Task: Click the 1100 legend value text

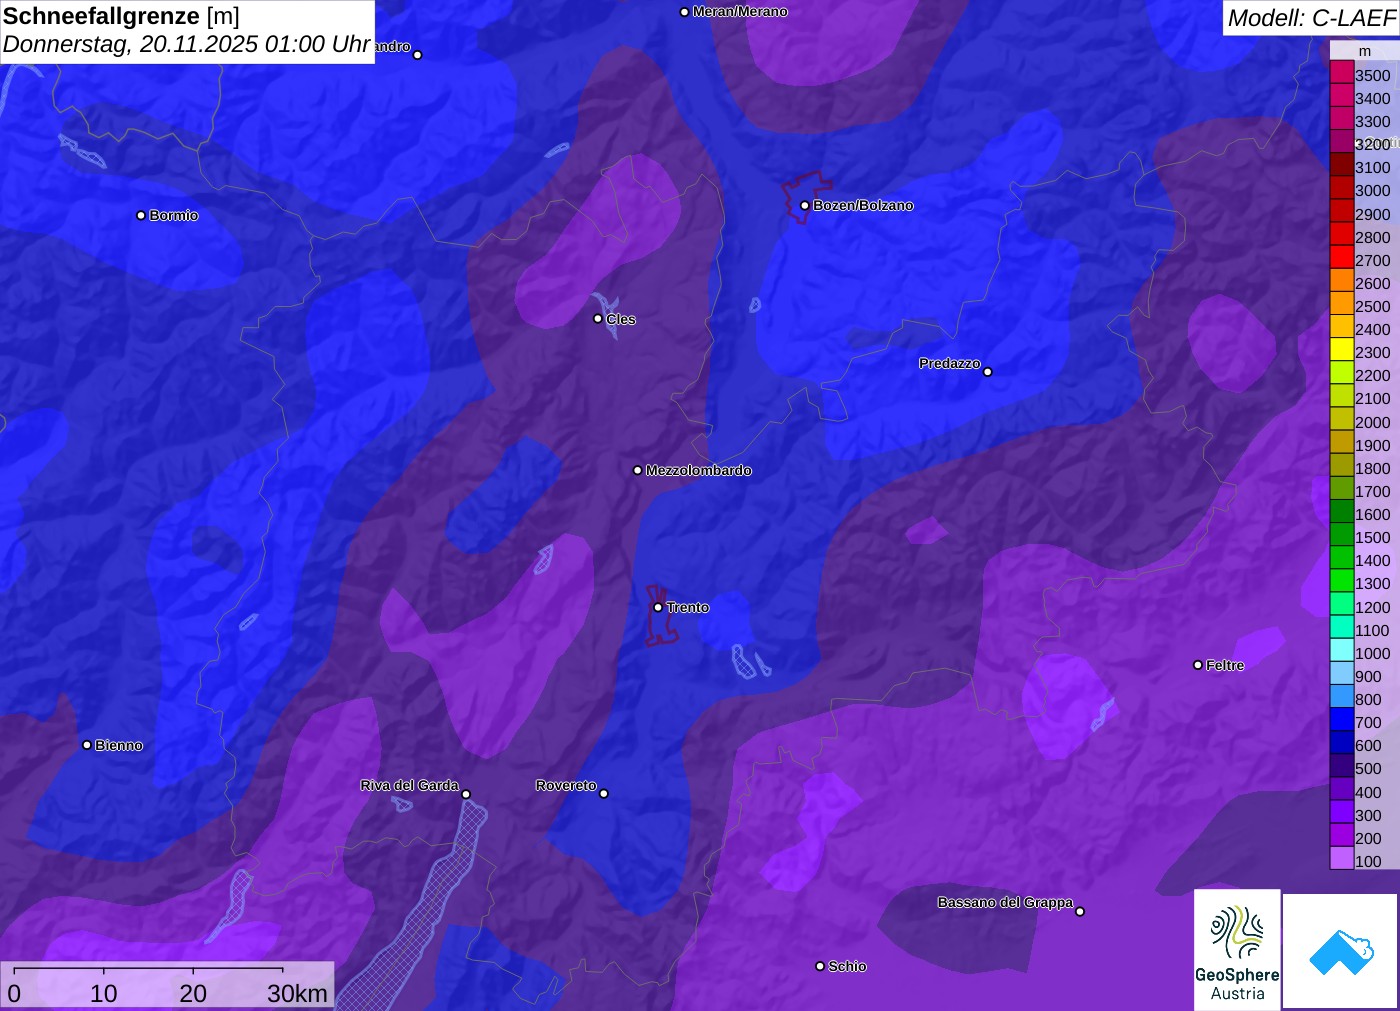Action: point(1373,630)
